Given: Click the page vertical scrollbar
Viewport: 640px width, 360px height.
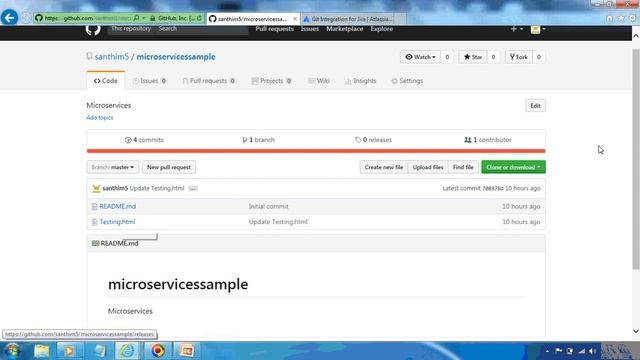Looking at the screenshot, I should pos(636,159).
